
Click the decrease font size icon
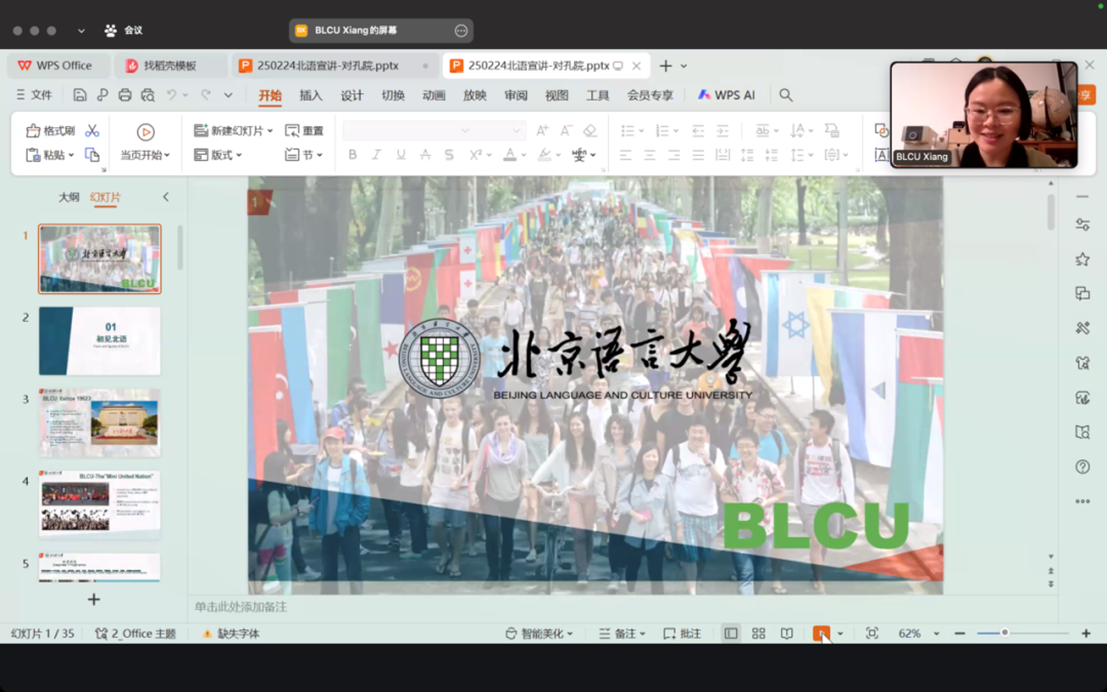click(566, 131)
